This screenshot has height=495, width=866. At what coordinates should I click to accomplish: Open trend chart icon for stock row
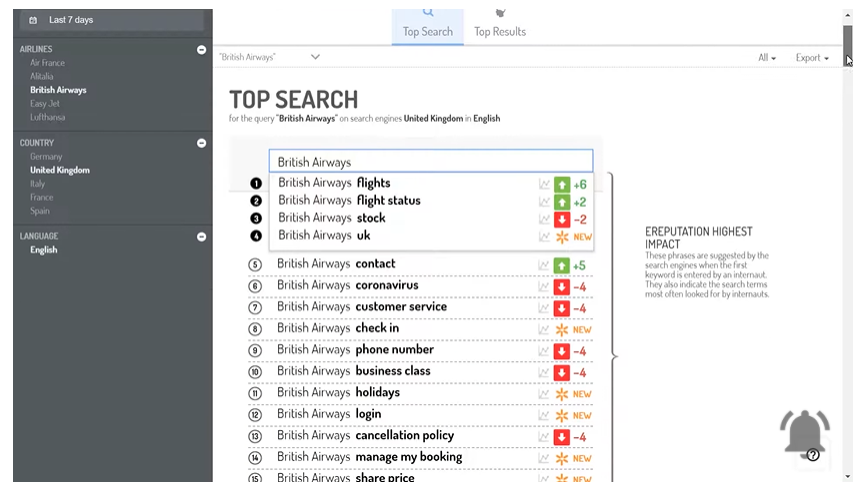click(545, 219)
